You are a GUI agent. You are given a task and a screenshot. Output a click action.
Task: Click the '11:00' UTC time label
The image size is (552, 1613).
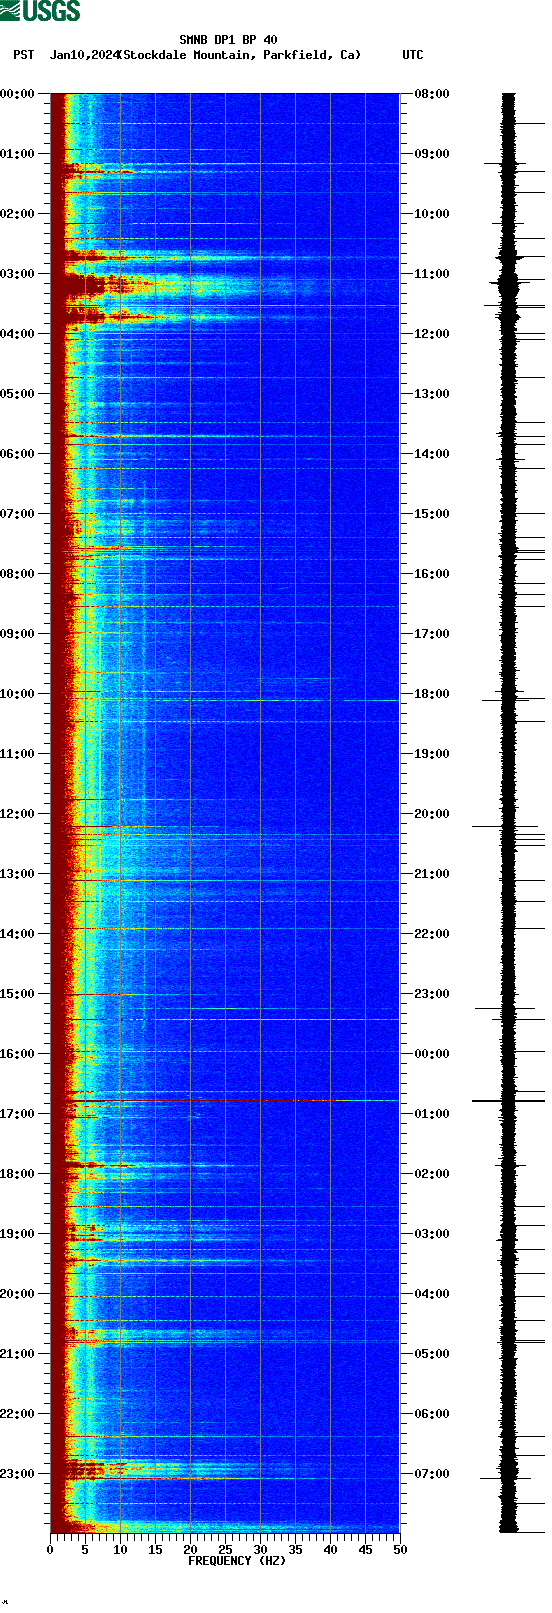point(432,274)
